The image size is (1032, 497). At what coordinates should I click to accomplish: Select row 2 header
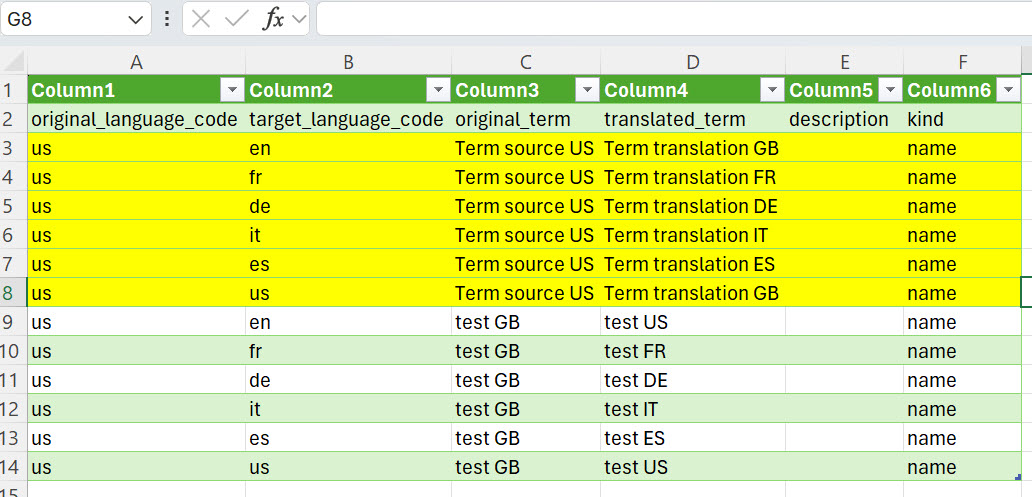click(13, 119)
